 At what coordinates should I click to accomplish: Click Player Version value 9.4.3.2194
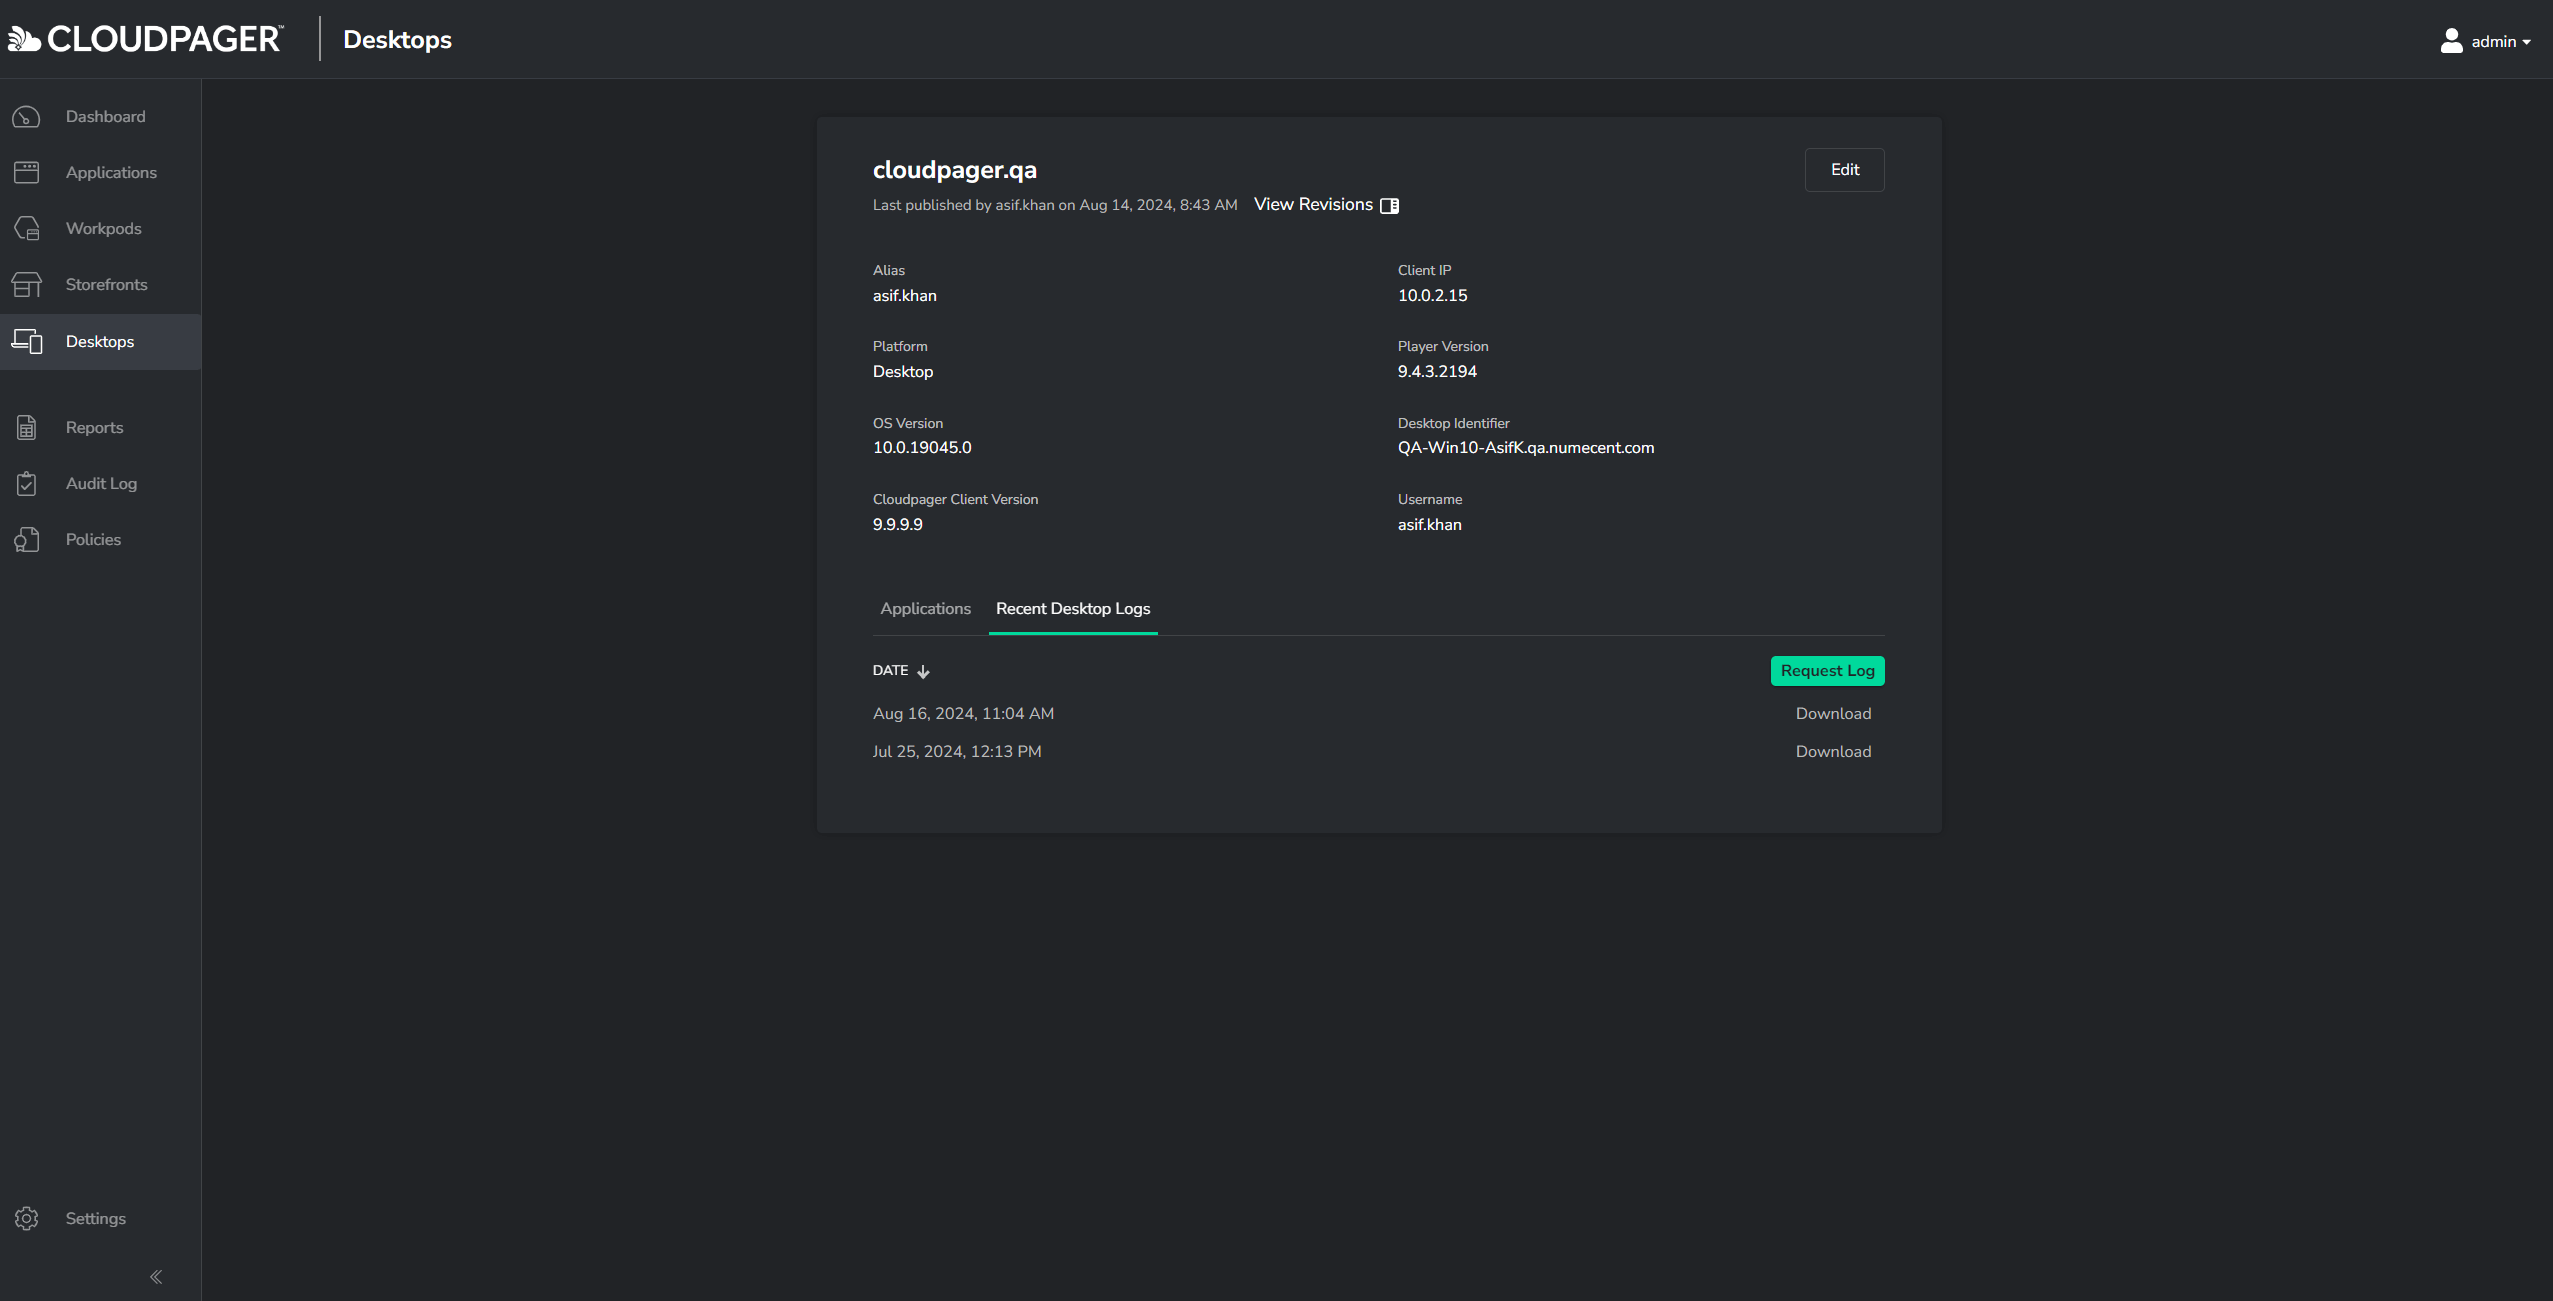pyautogui.click(x=1437, y=372)
